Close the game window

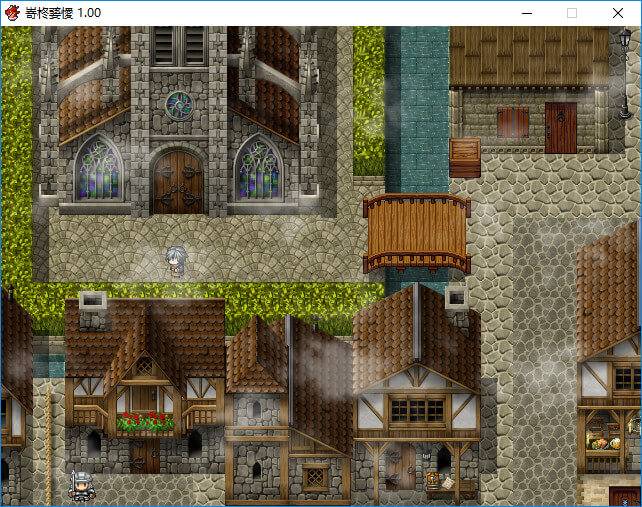click(x=618, y=13)
